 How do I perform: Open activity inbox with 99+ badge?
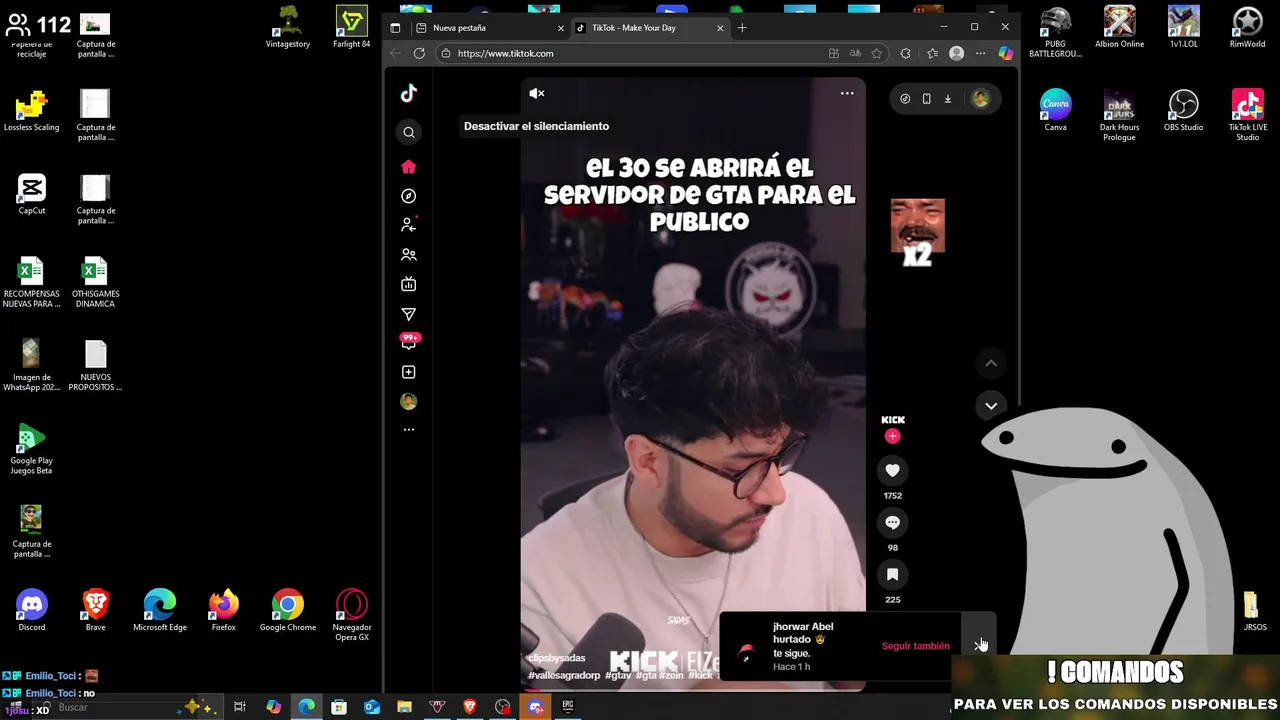pos(409,342)
